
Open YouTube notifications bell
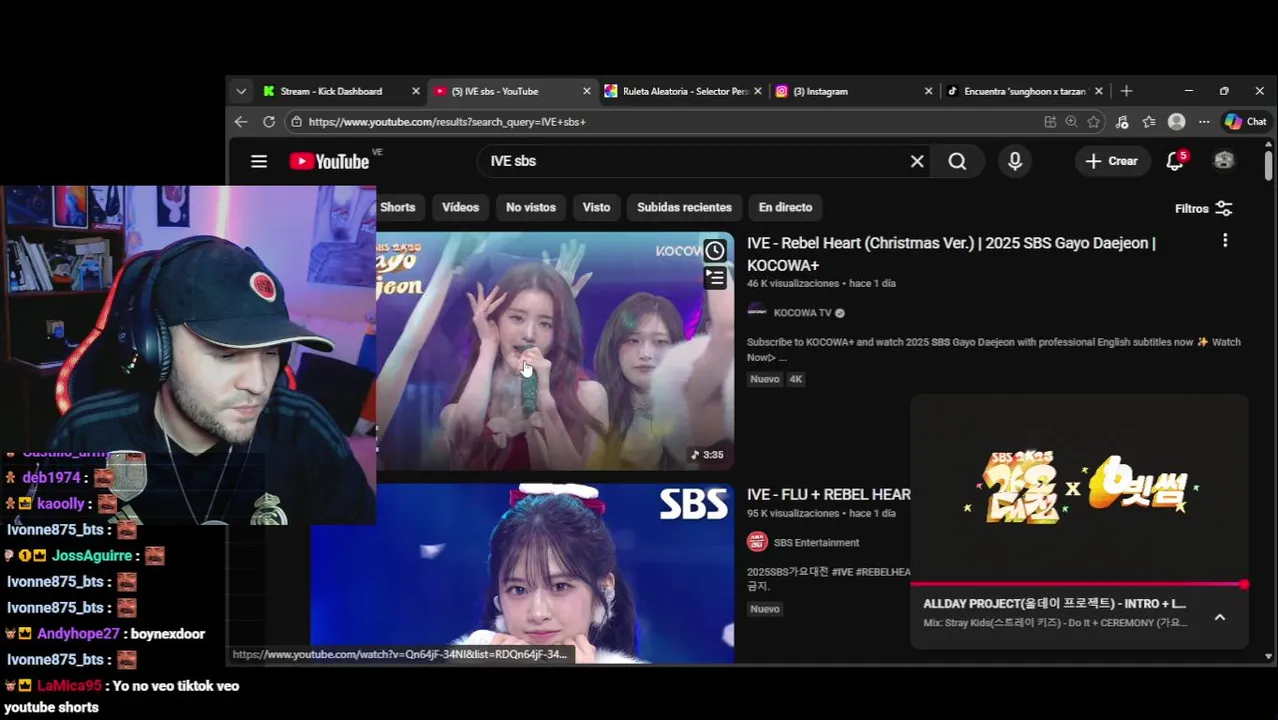click(1175, 161)
